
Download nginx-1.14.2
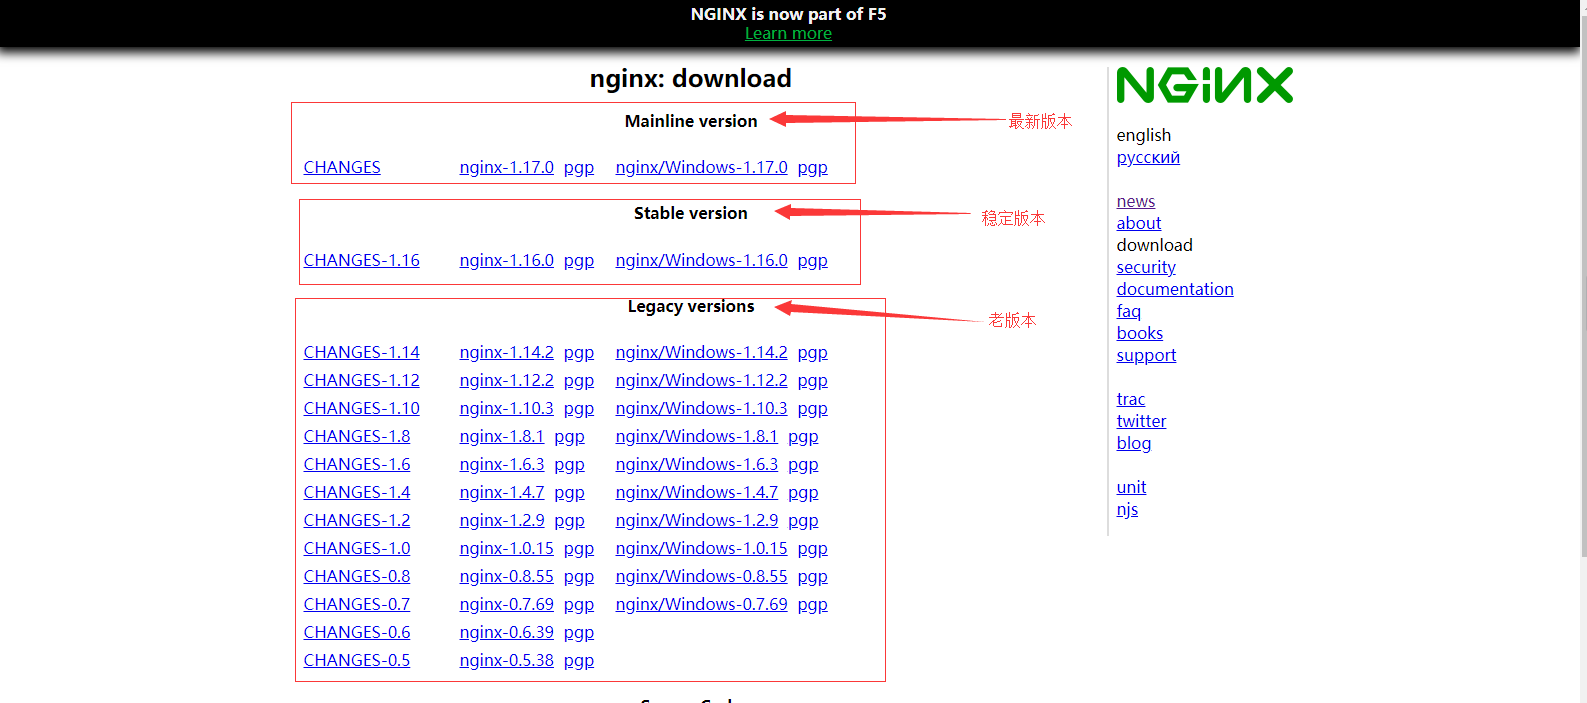506,352
